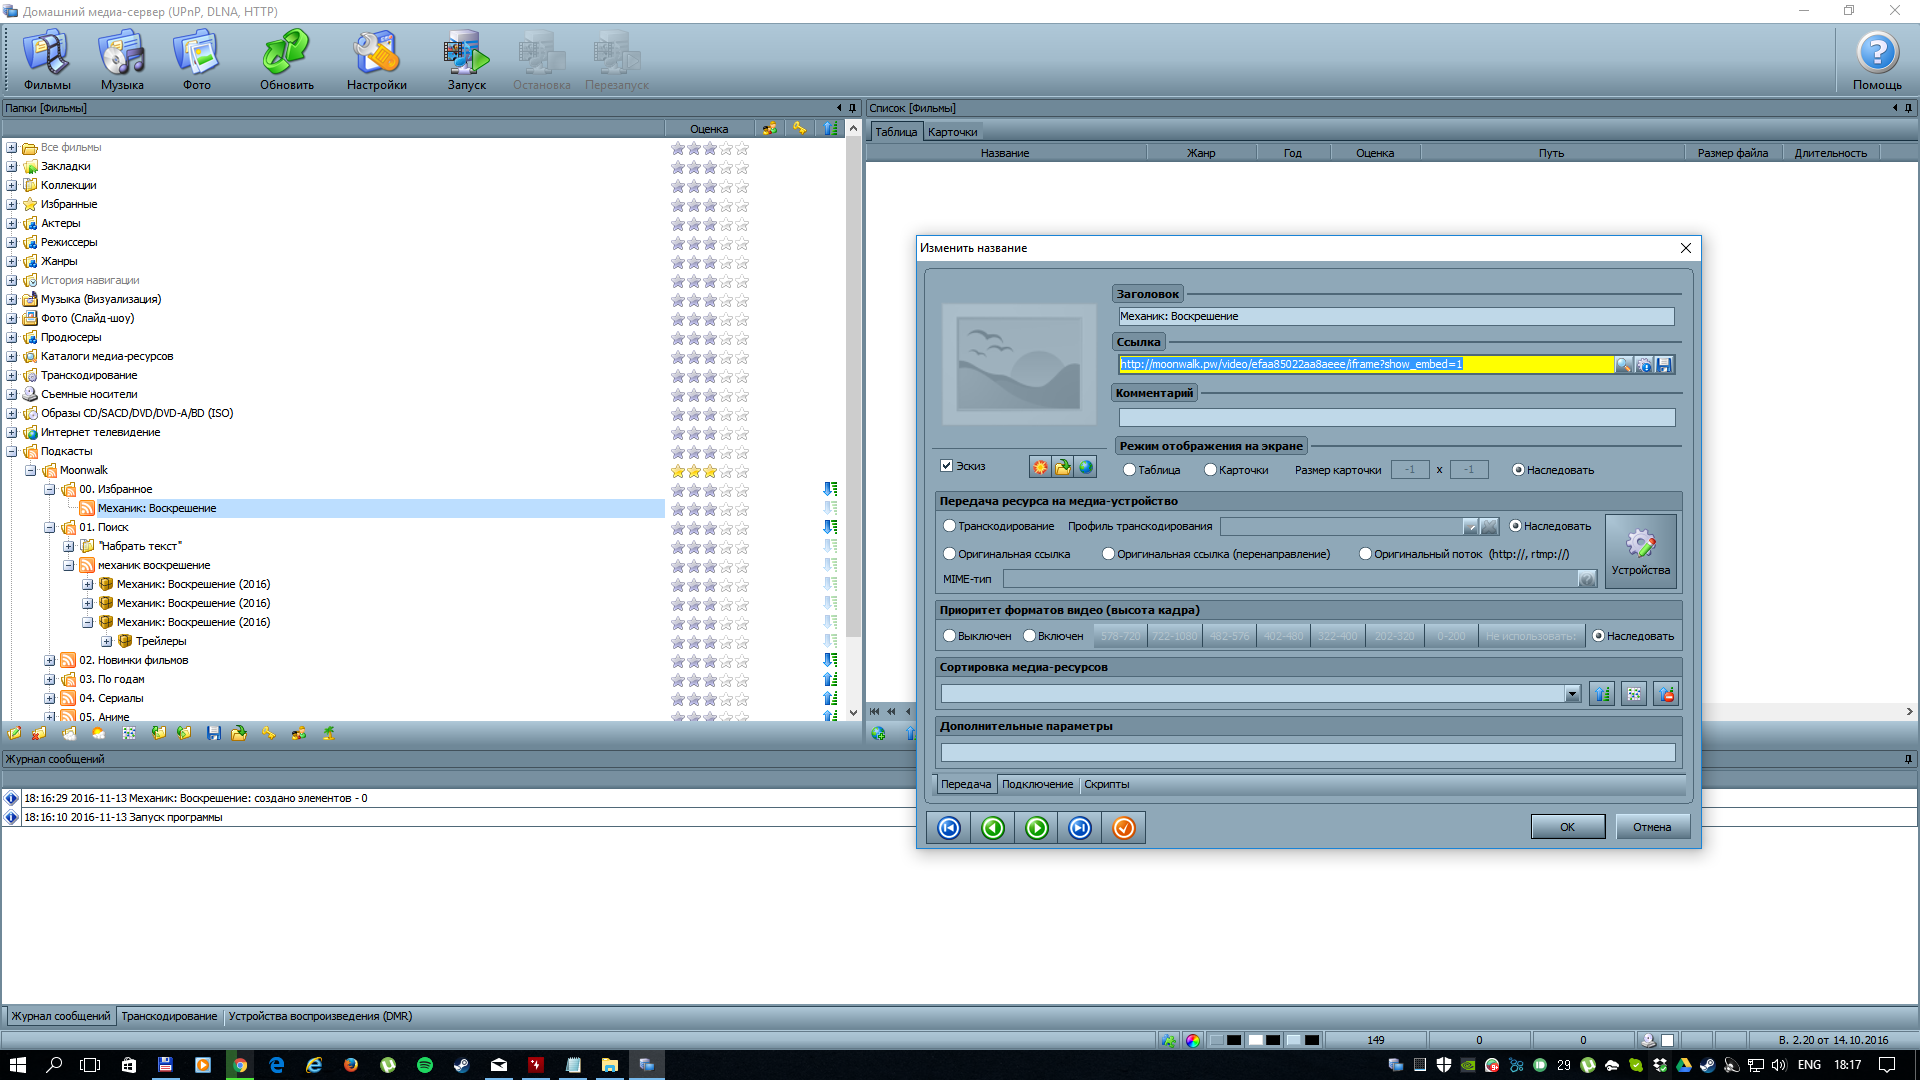The image size is (1920, 1080).
Task: Expand the Интернет телевидение tree node
Action: [12, 433]
